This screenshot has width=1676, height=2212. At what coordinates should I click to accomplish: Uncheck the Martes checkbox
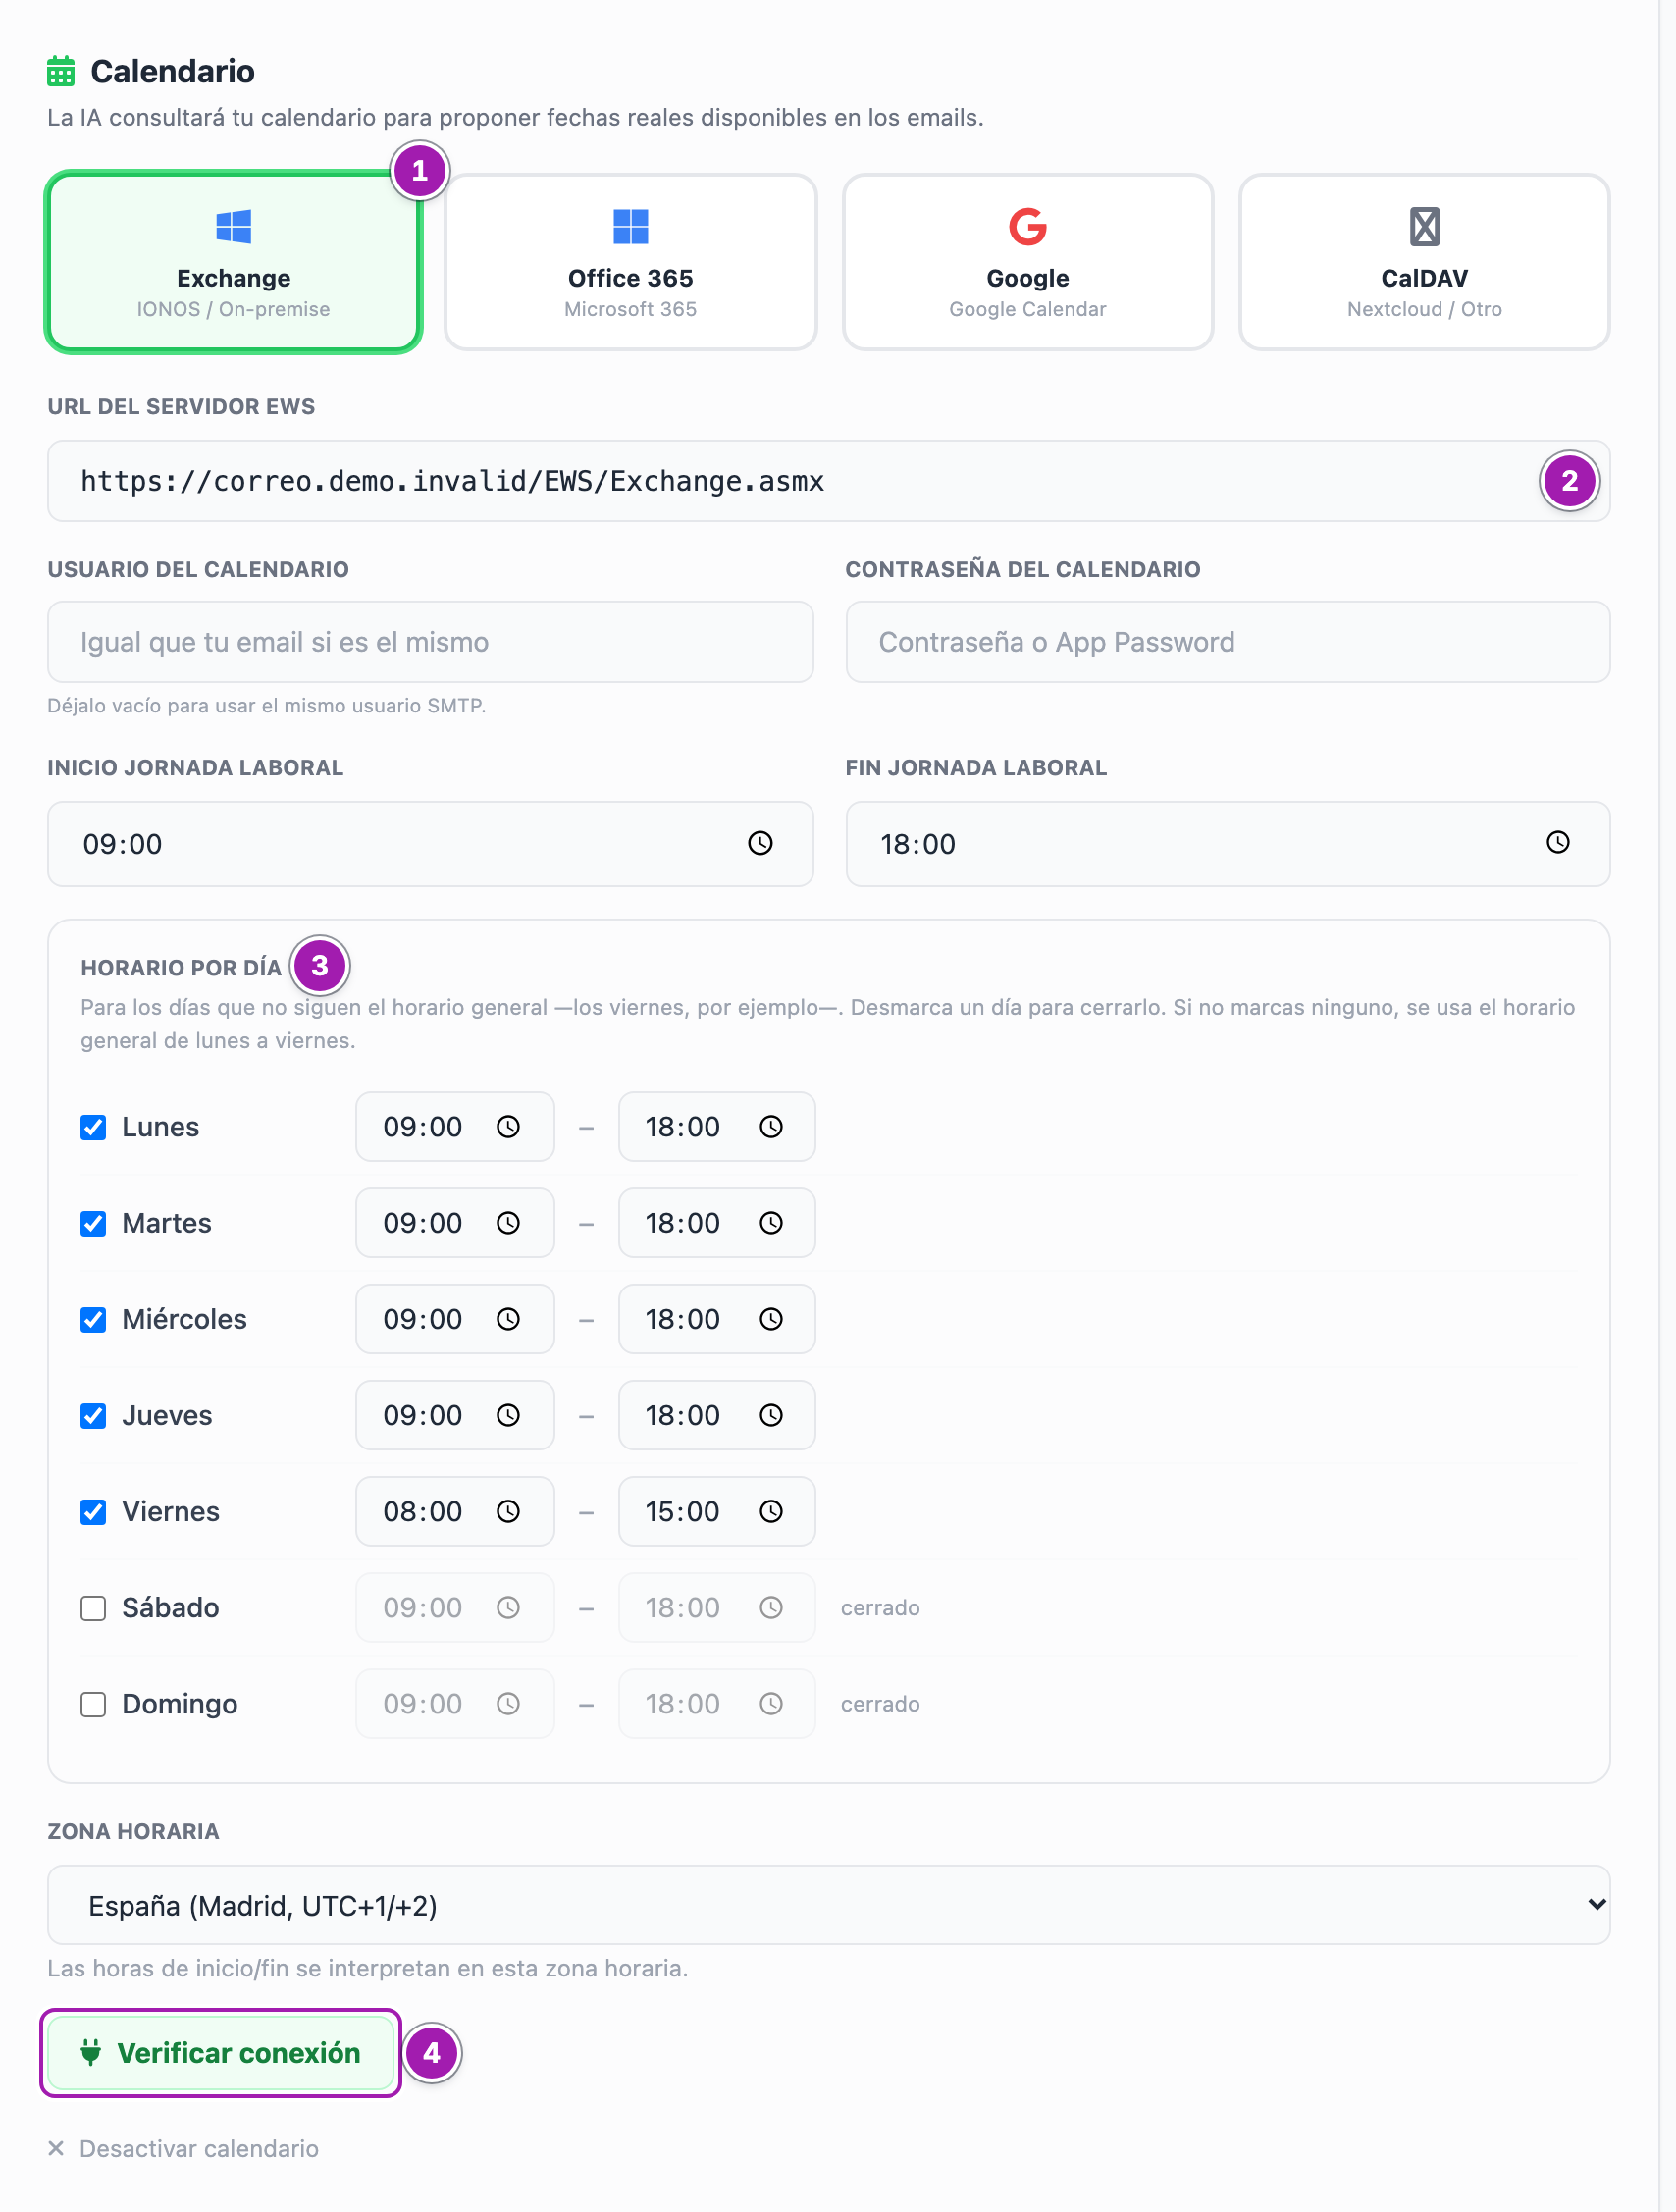coord(93,1223)
